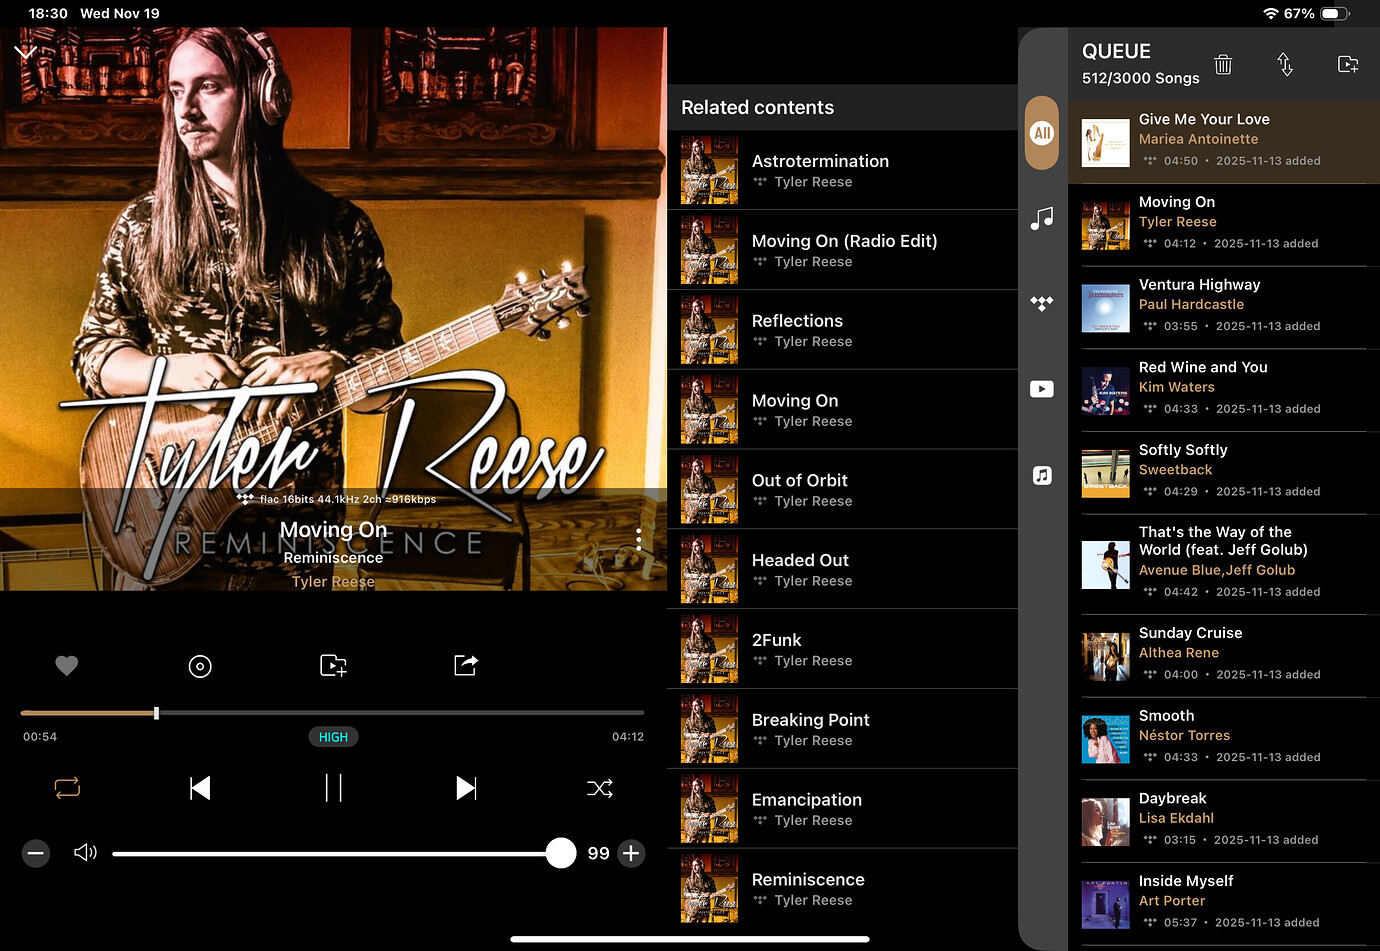Collapse the player with top-left chevron
1380x951 pixels.
25,51
